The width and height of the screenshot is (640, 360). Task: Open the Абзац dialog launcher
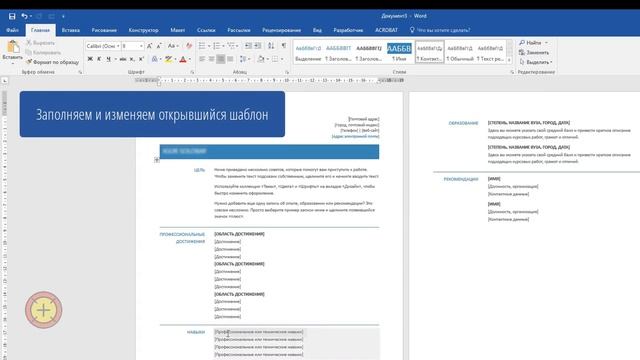(x=287, y=72)
